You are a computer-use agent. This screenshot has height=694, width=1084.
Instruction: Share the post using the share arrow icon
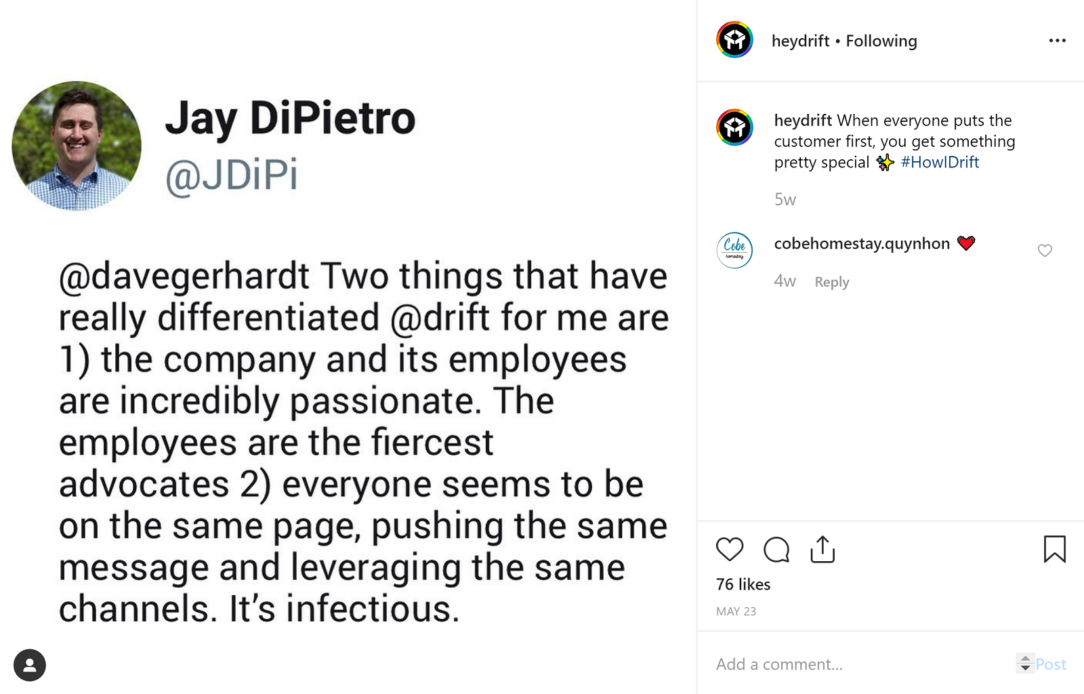pyautogui.click(x=822, y=549)
